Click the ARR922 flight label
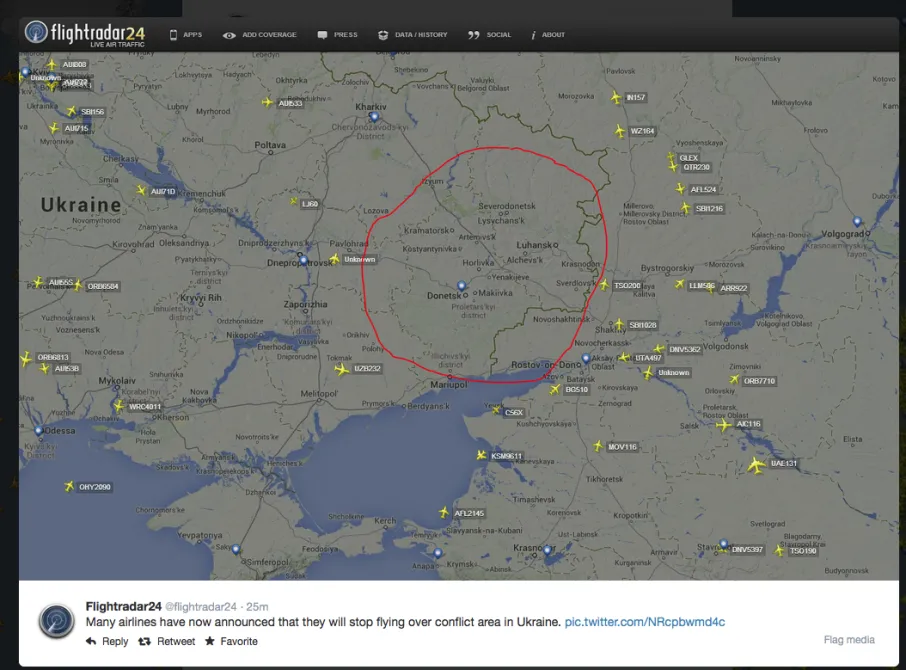The height and width of the screenshot is (670, 906). (x=734, y=288)
